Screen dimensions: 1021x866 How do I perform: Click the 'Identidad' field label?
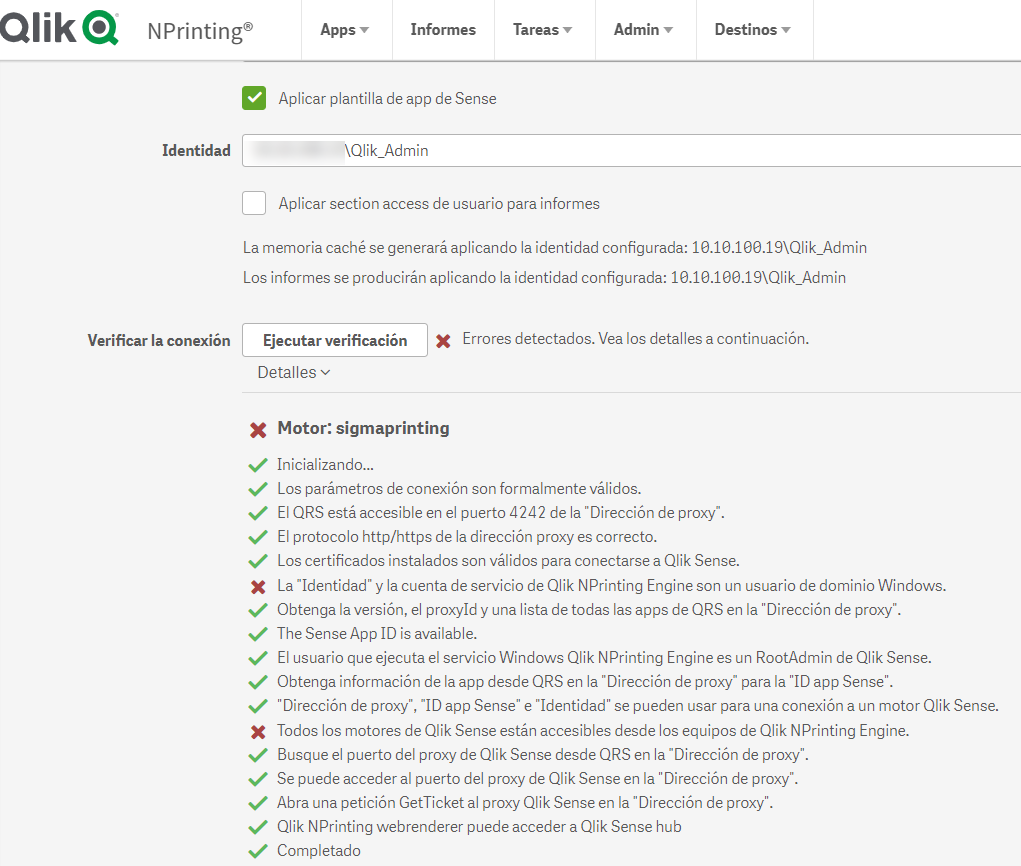[196, 150]
